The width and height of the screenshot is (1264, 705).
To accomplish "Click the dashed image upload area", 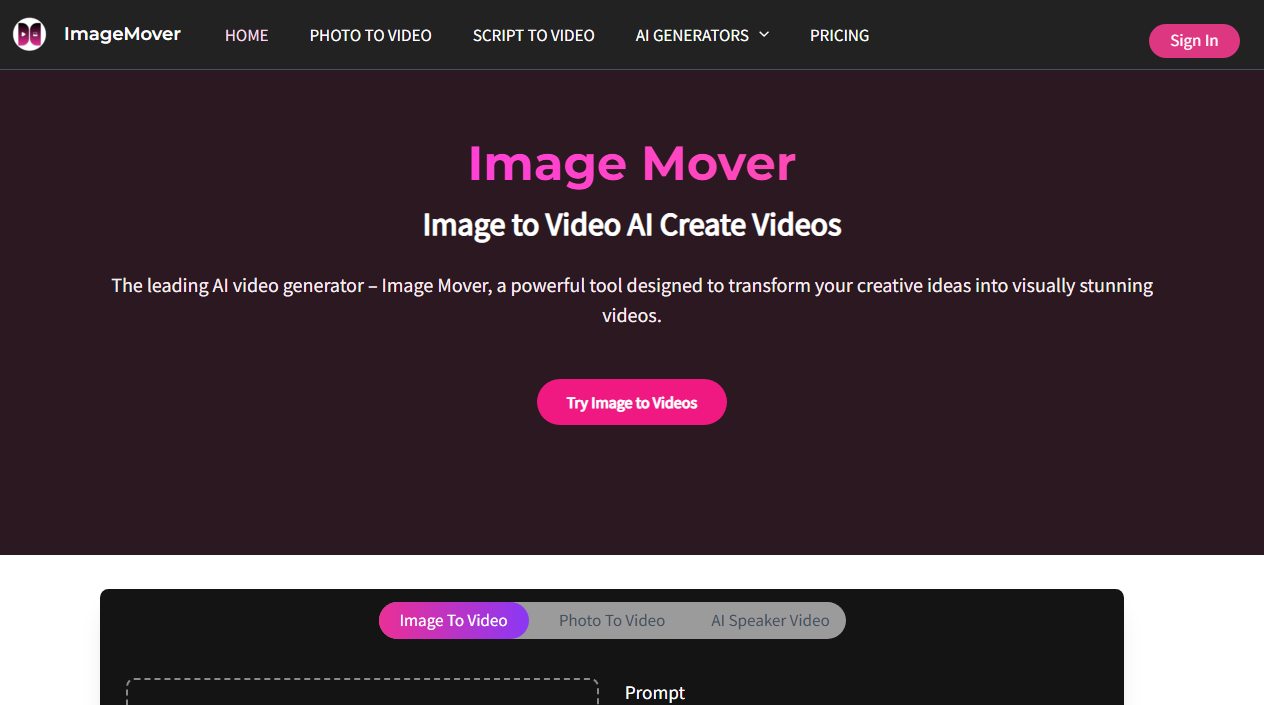I will (361, 693).
